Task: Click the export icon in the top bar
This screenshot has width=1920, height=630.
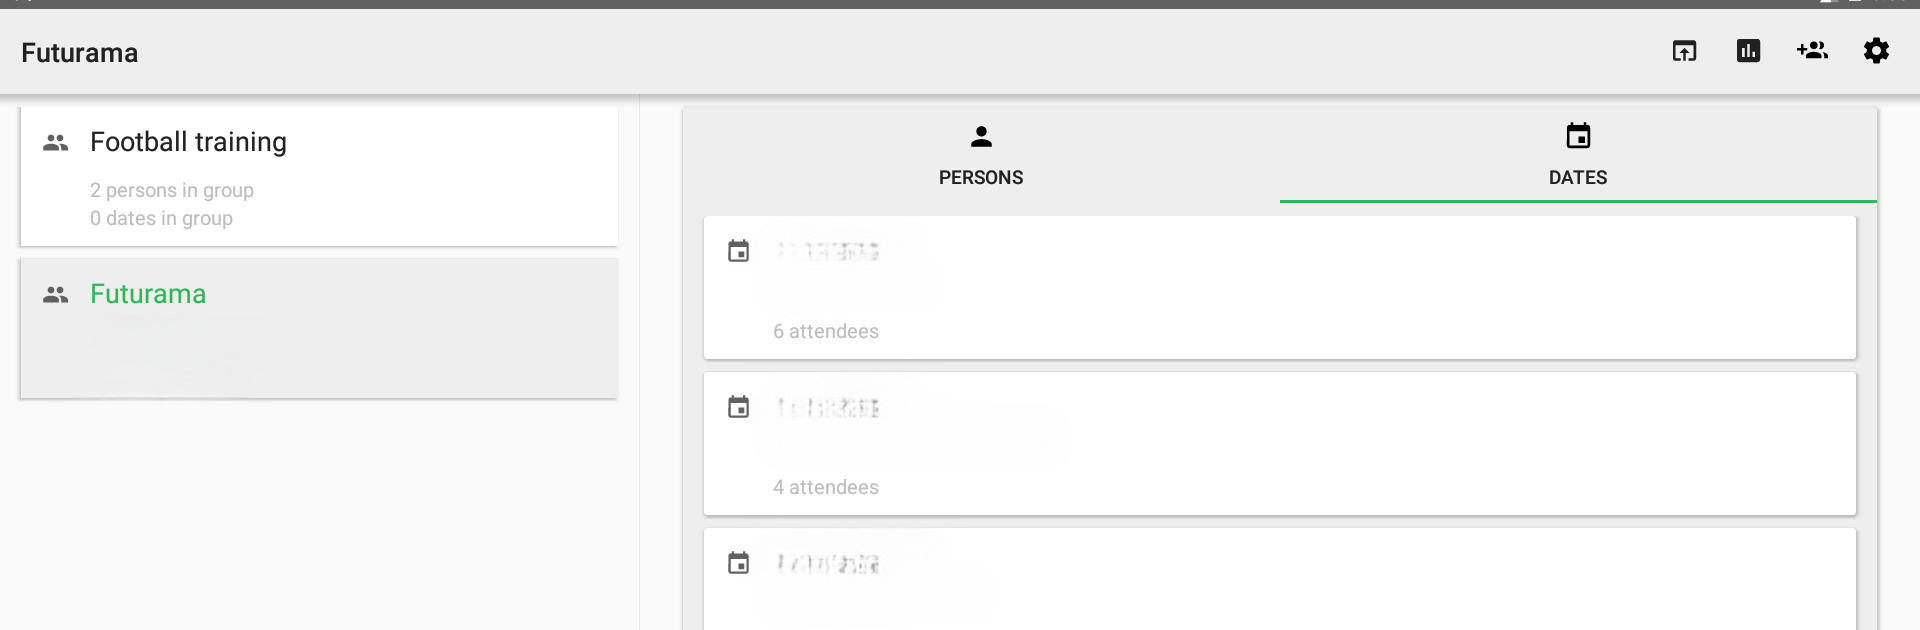Action: pyautogui.click(x=1684, y=51)
